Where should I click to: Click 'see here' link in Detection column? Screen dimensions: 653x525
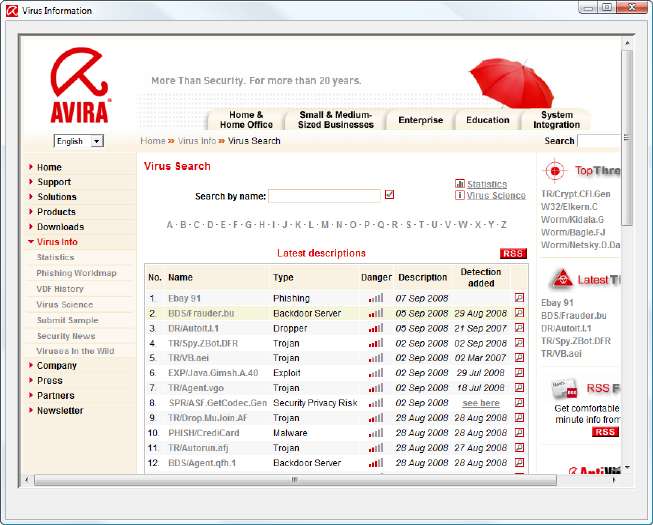point(480,403)
